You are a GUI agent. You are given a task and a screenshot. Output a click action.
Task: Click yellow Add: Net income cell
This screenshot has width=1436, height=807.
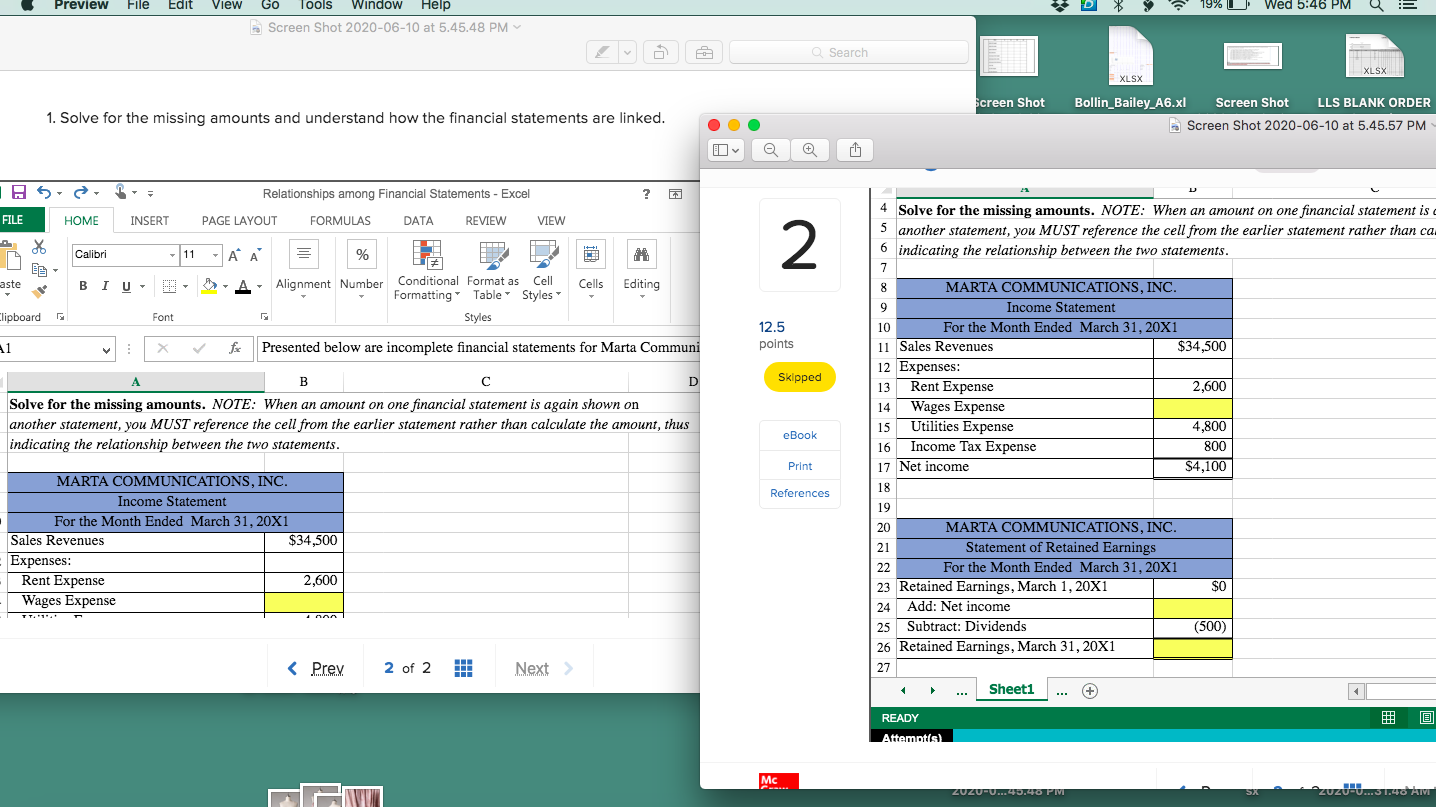(x=1192, y=607)
